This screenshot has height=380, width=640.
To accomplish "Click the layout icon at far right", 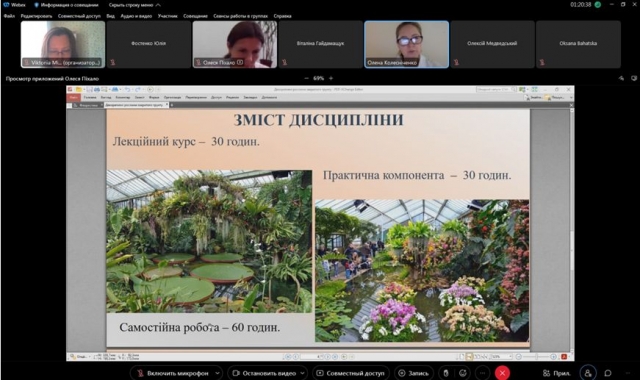I will 634,78.
